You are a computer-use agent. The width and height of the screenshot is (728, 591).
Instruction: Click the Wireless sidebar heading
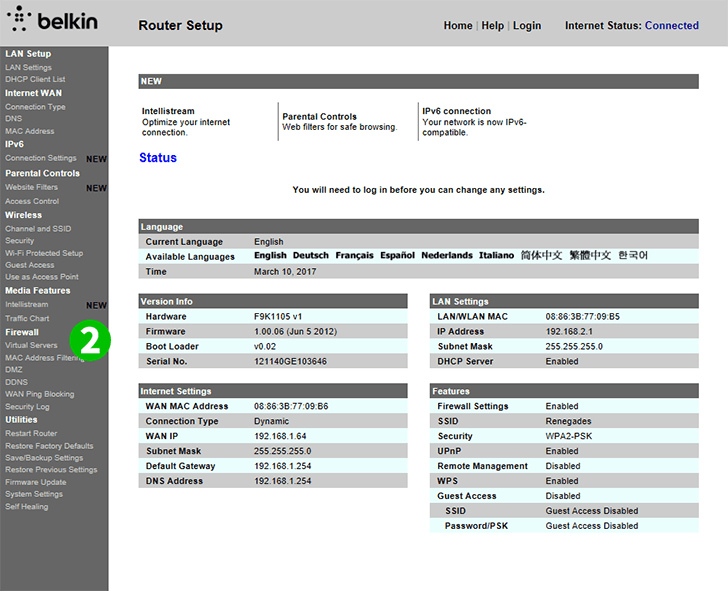[x=23, y=215]
